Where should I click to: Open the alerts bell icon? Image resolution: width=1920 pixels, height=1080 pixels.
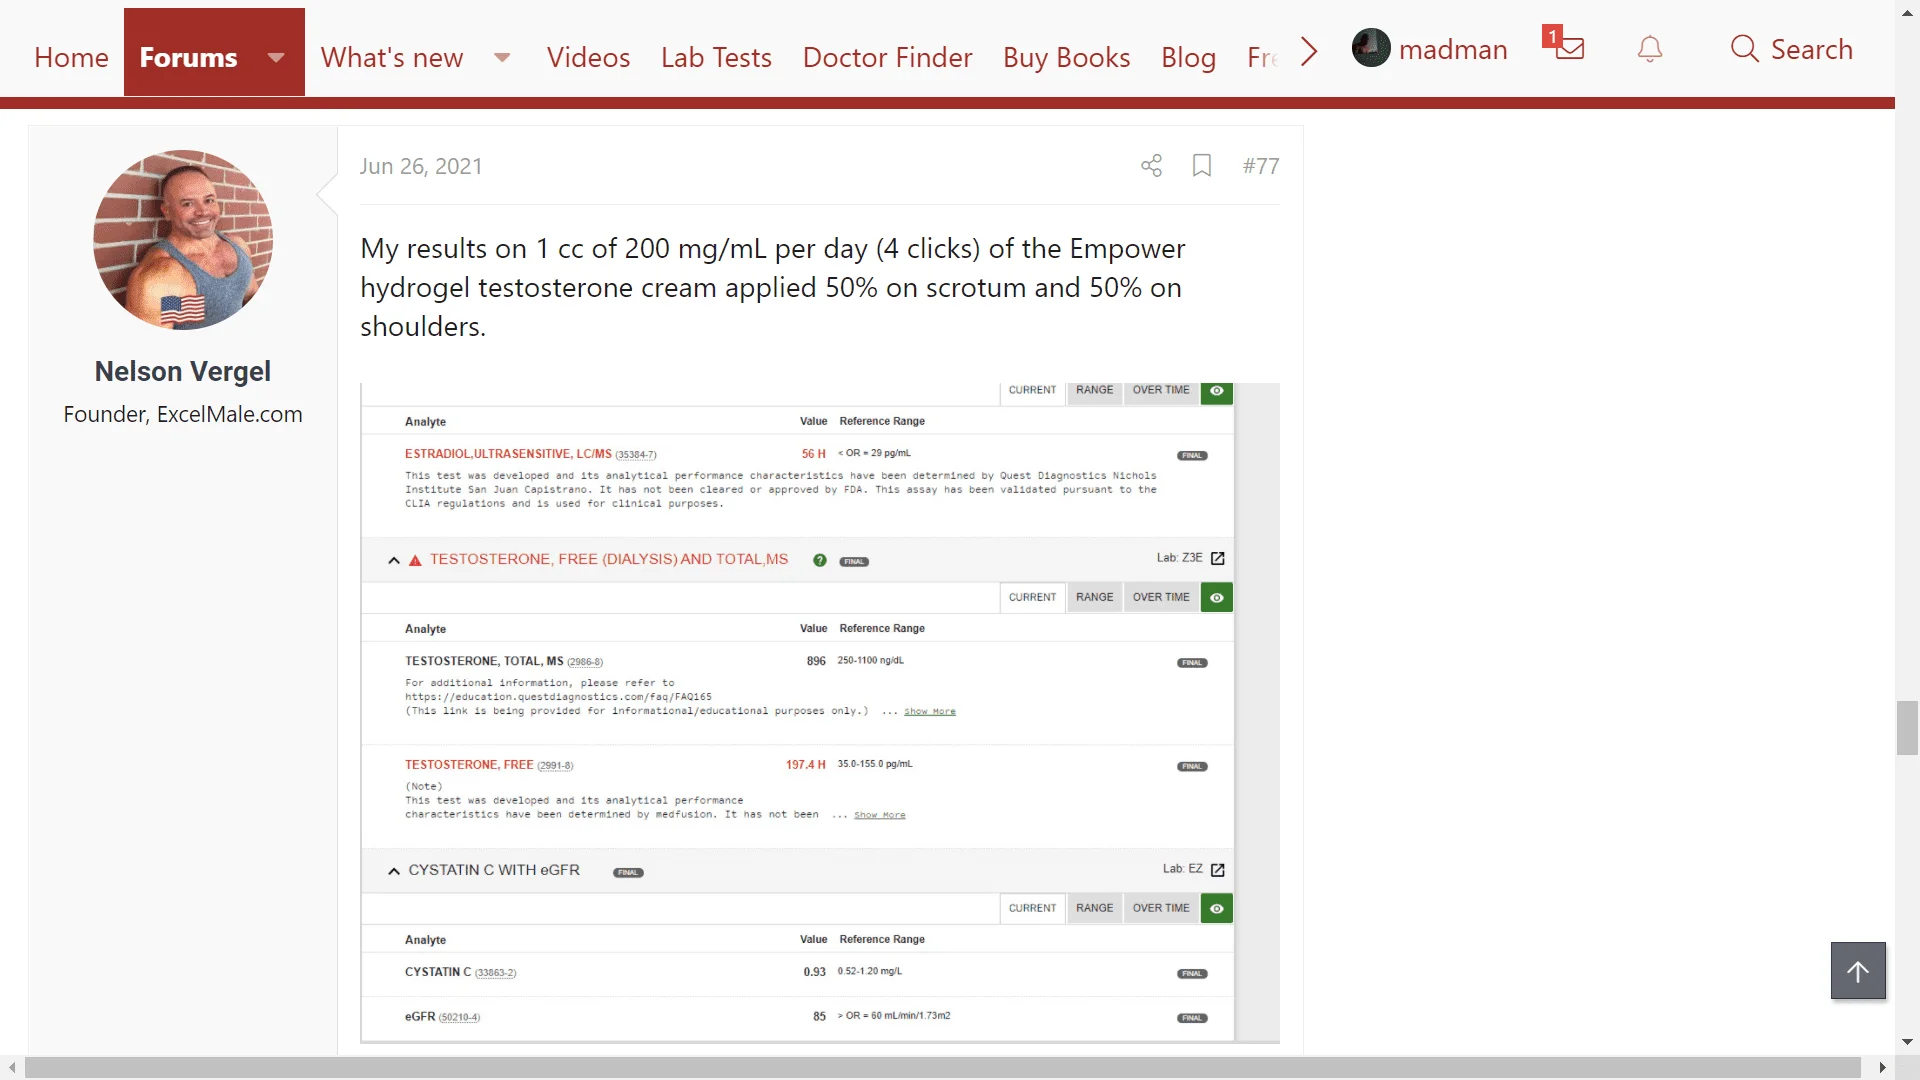[x=1650, y=49]
